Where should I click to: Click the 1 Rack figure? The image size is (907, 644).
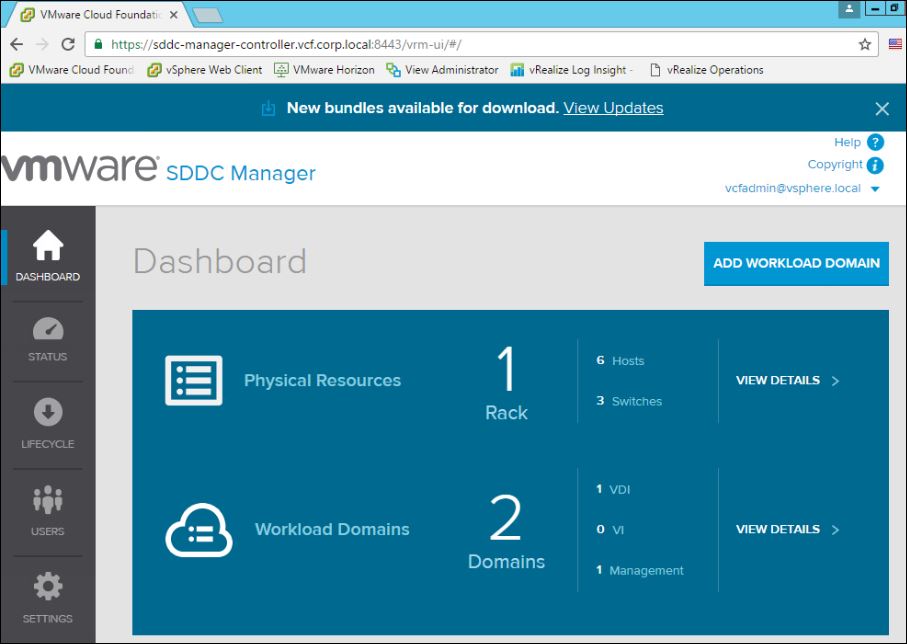pyautogui.click(x=506, y=382)
